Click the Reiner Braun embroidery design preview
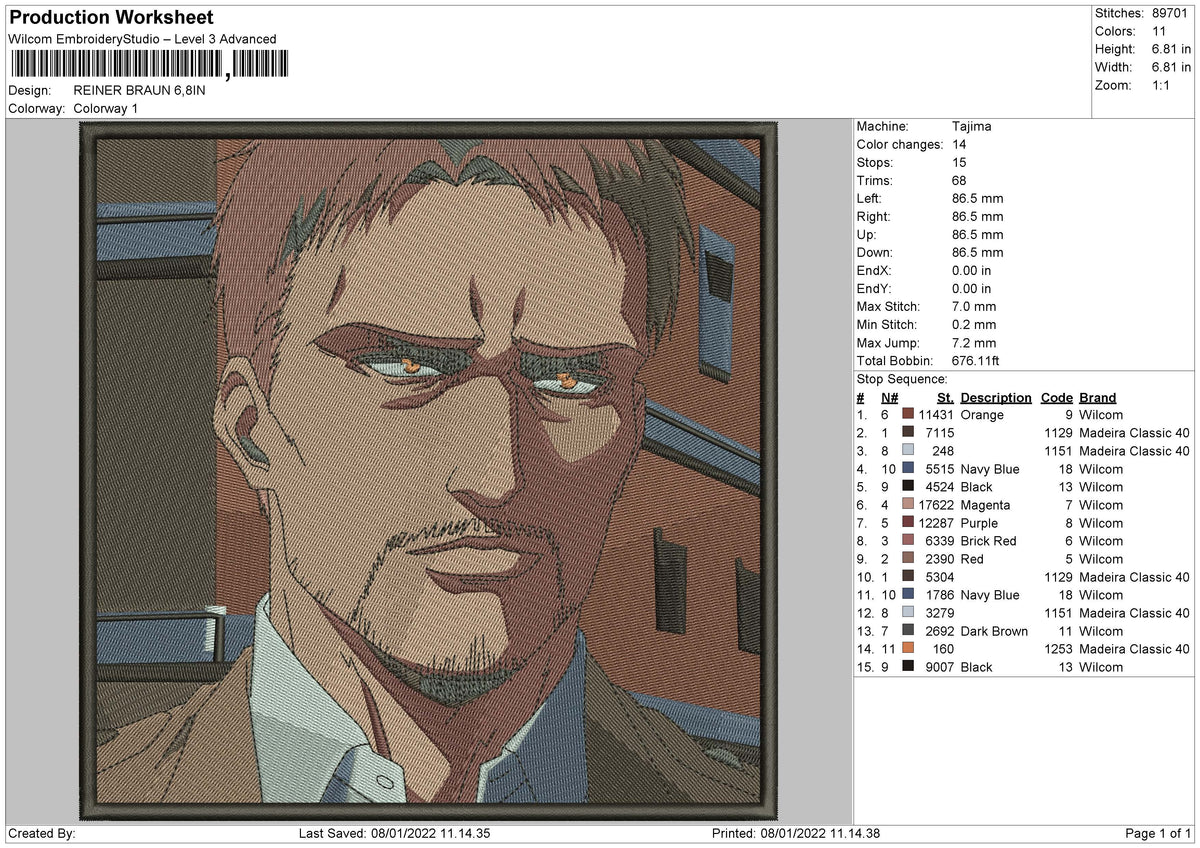 point(428,471)
